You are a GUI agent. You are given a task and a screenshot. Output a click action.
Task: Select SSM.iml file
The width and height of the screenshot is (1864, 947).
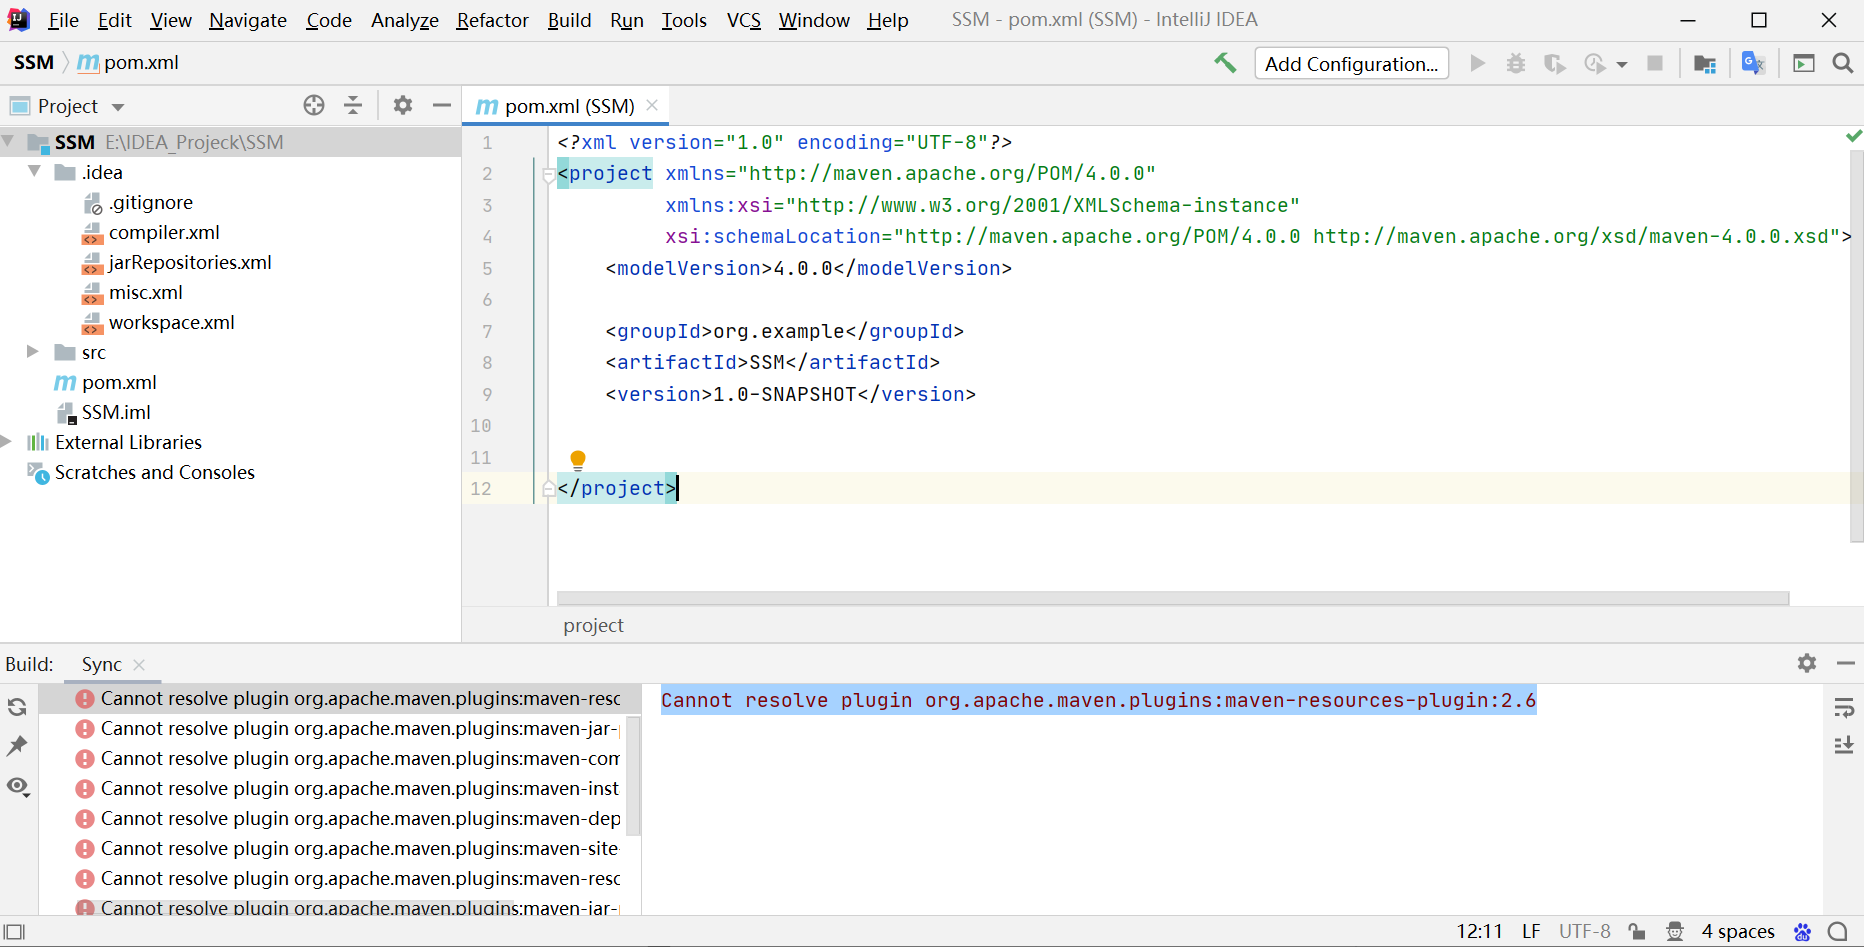(104, 412)
